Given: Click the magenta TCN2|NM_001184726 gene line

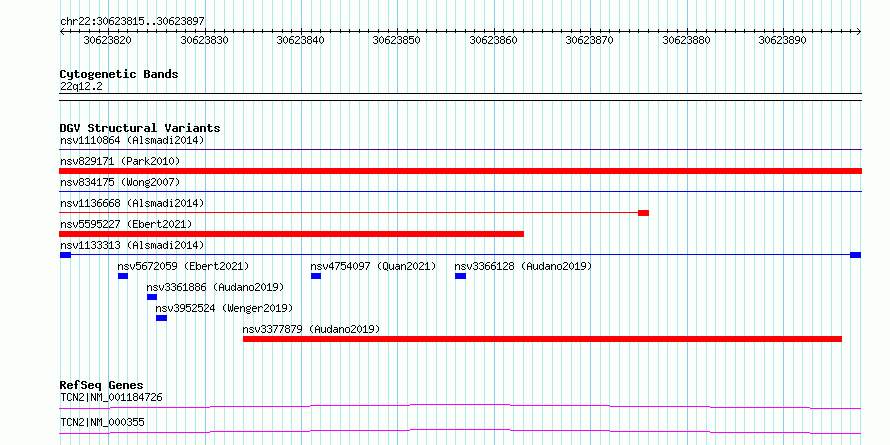Looking at the screenshot, I should click(460, 406).
